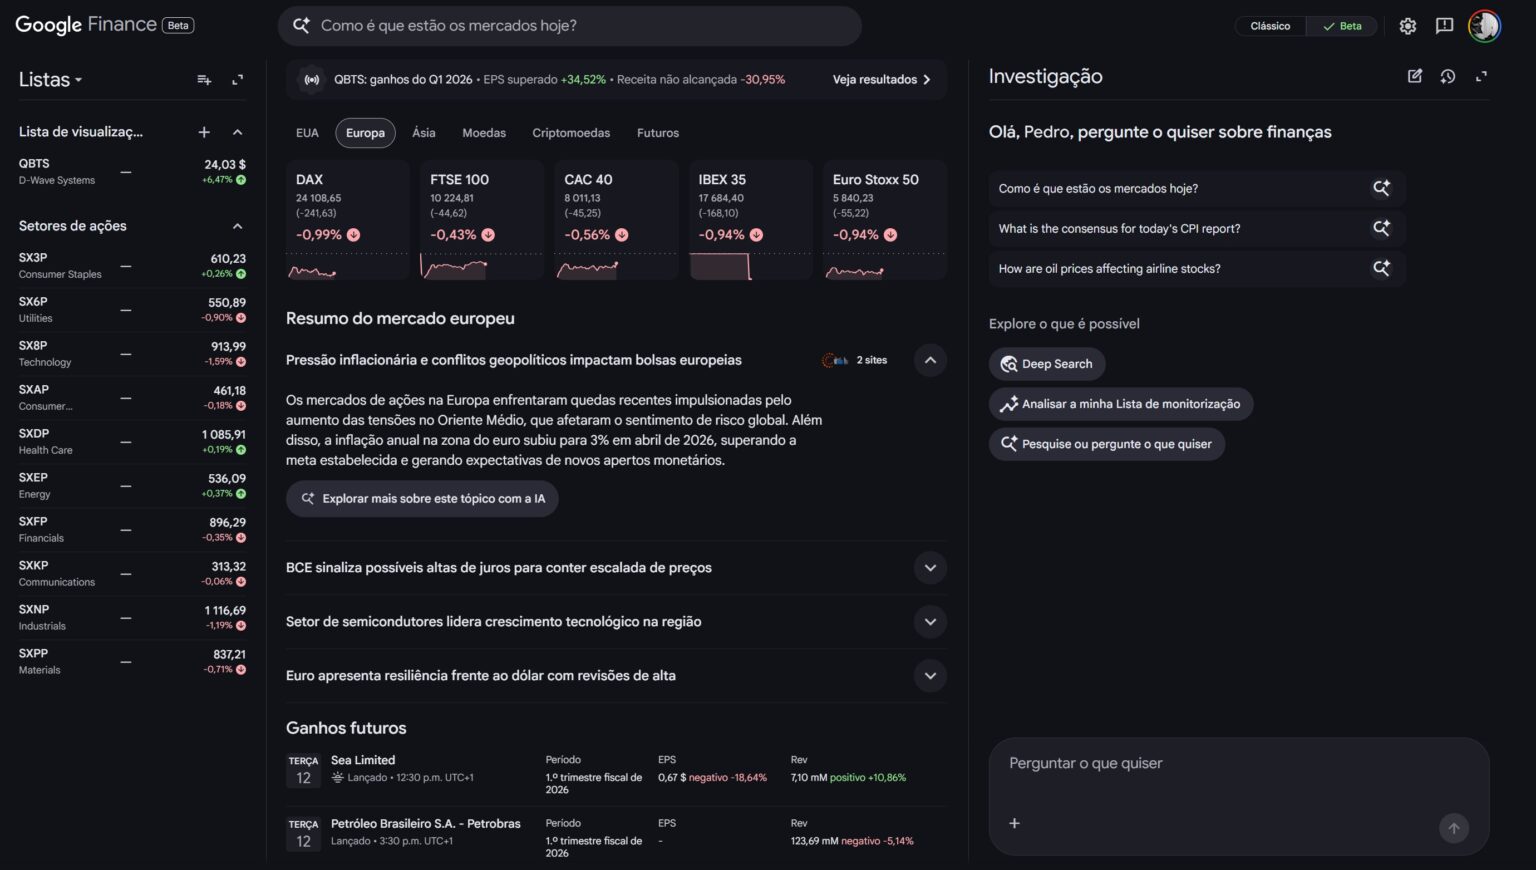Open the list sort options icon
The height and width of the screenshot is (870, 1536).
pos(204,80)
